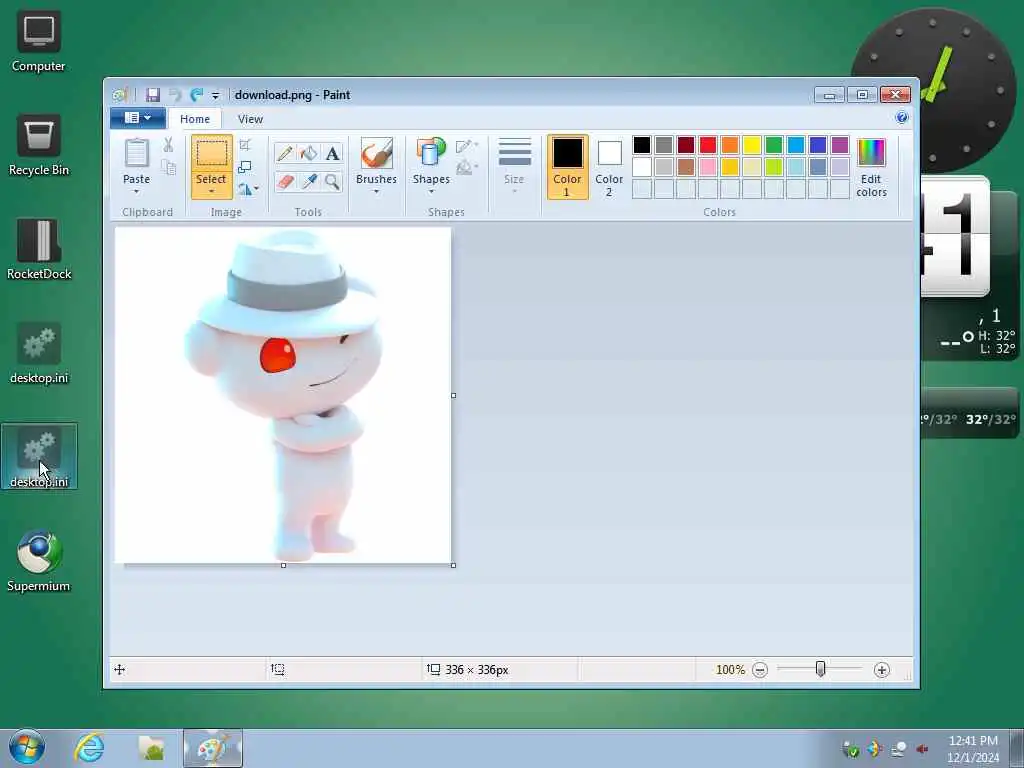Select the Color picker eyedropper tool
This screenshot has width=1024, height=768.
click(x=308, y=181)
